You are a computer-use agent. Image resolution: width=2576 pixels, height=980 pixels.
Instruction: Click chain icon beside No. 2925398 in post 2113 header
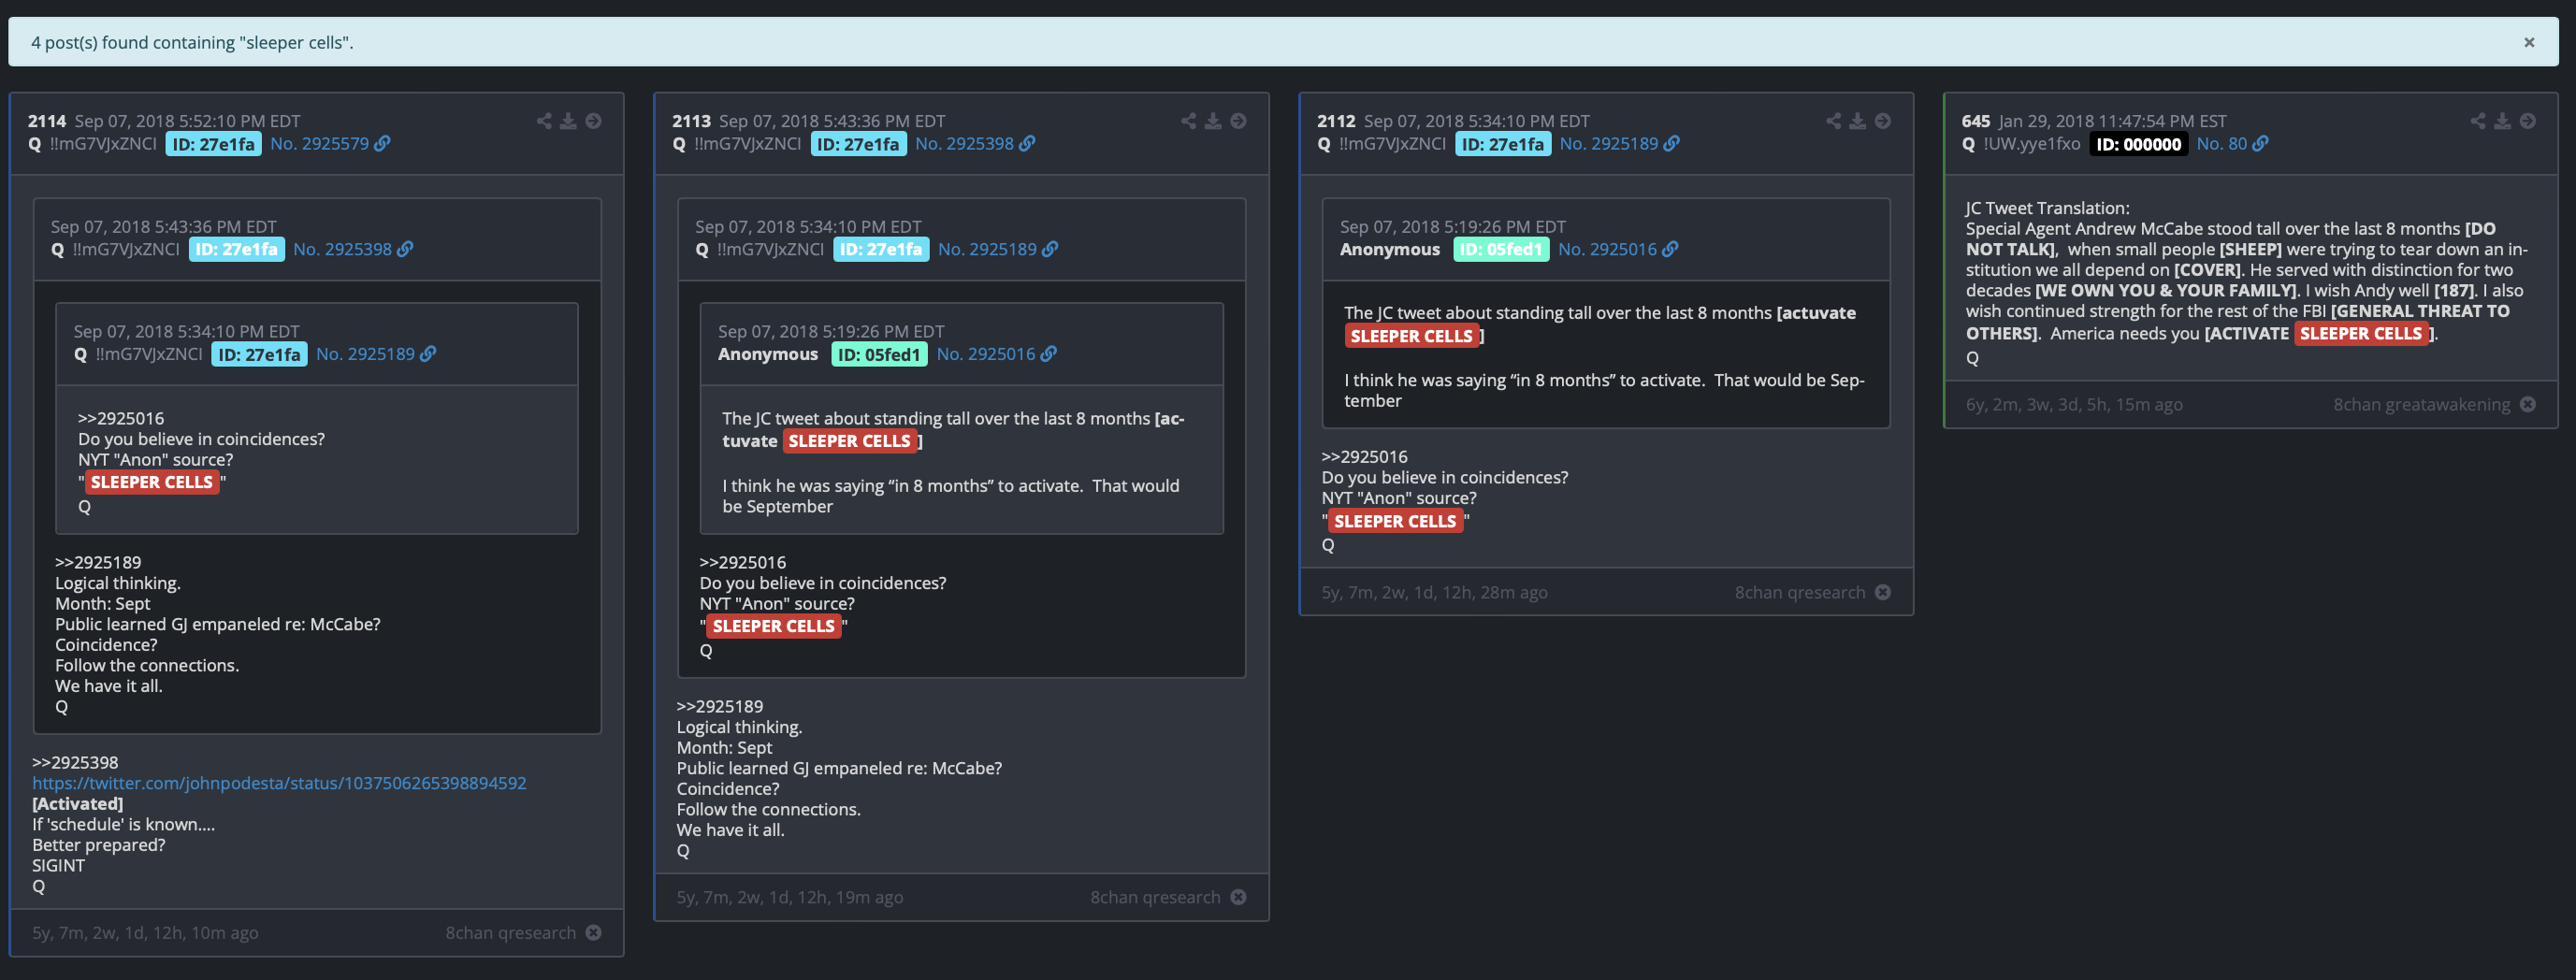[x=1027, y=144]
